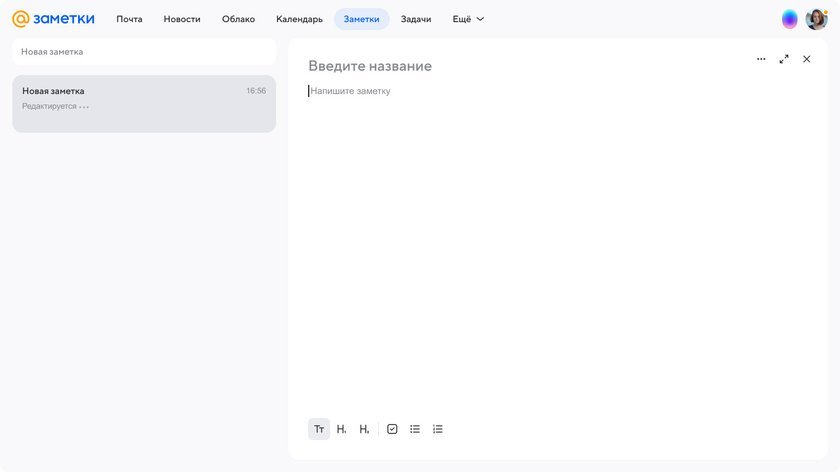
Task: Focus the Введите название title field
Action: pos(370,66)
